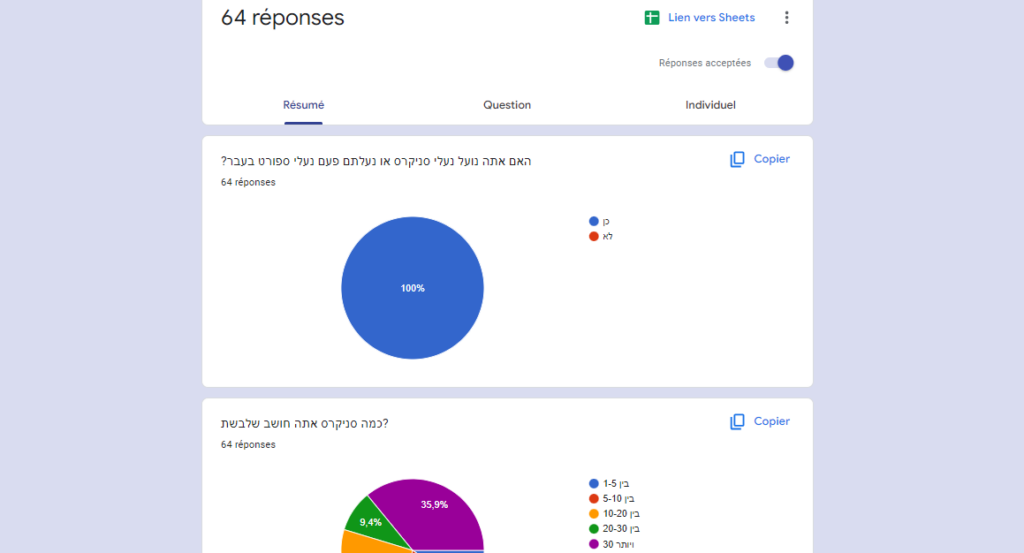
Task: Switch to the Question tab
Action: 507,105
